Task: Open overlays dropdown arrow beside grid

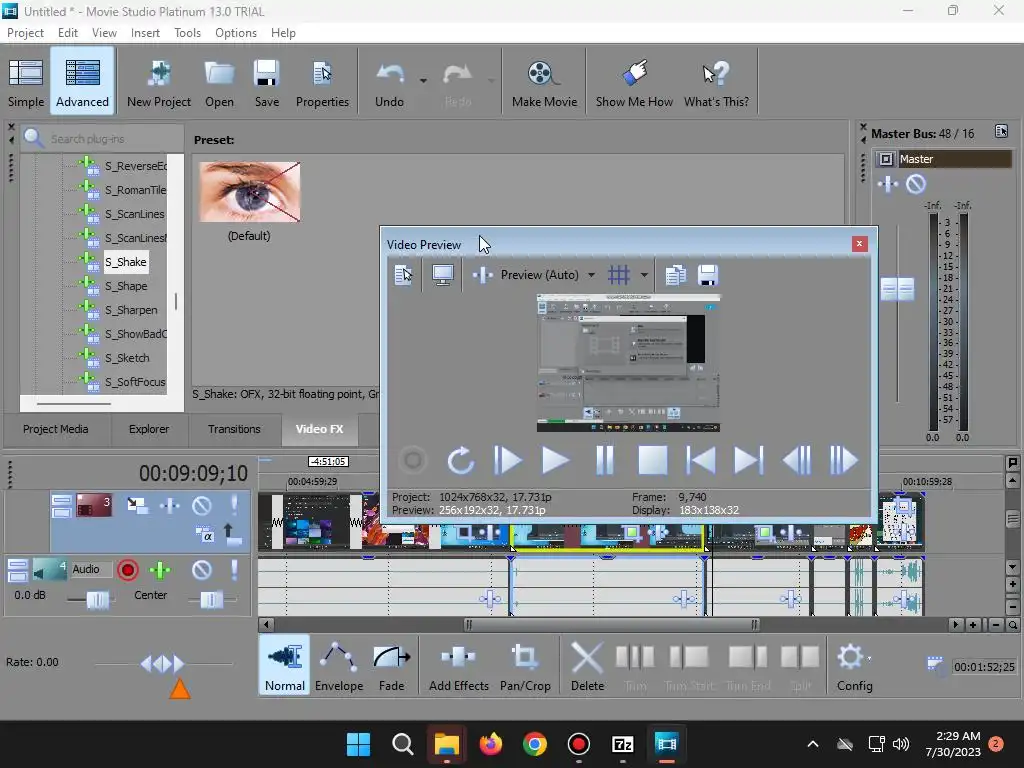Action: tap(644, 275)
